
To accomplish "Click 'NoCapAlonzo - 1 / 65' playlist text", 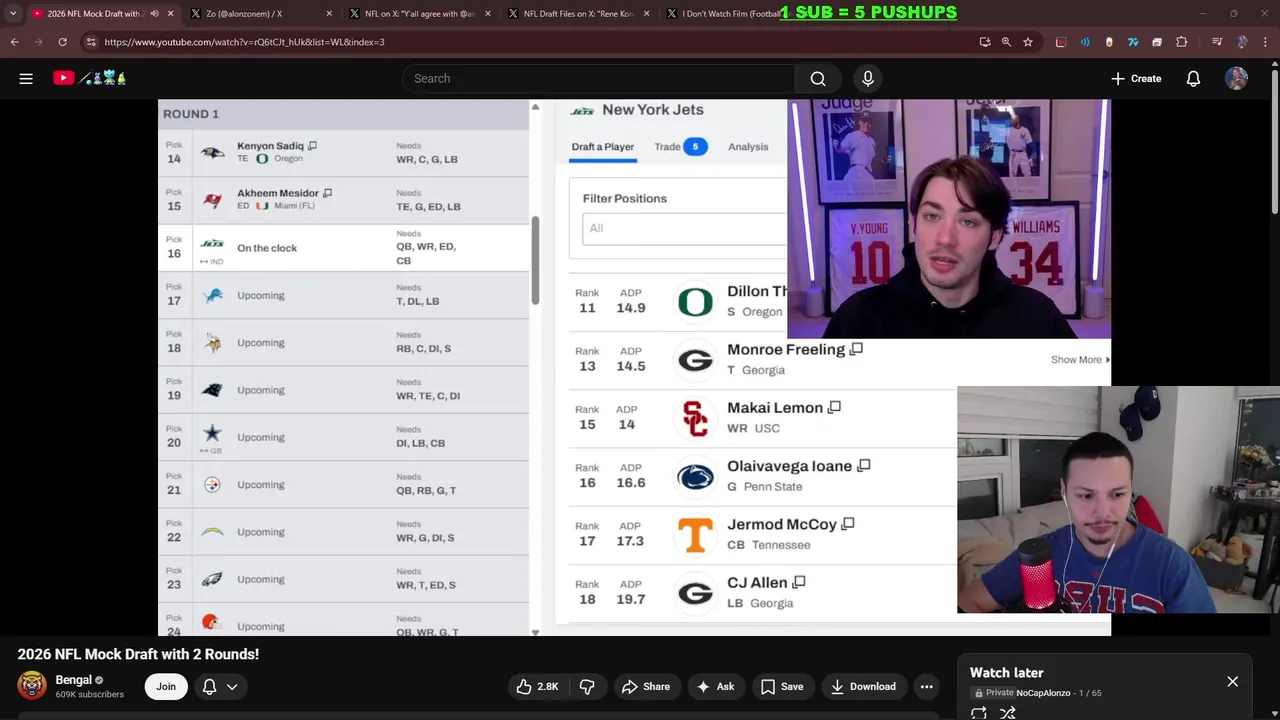I will (x=1058, y=693).
